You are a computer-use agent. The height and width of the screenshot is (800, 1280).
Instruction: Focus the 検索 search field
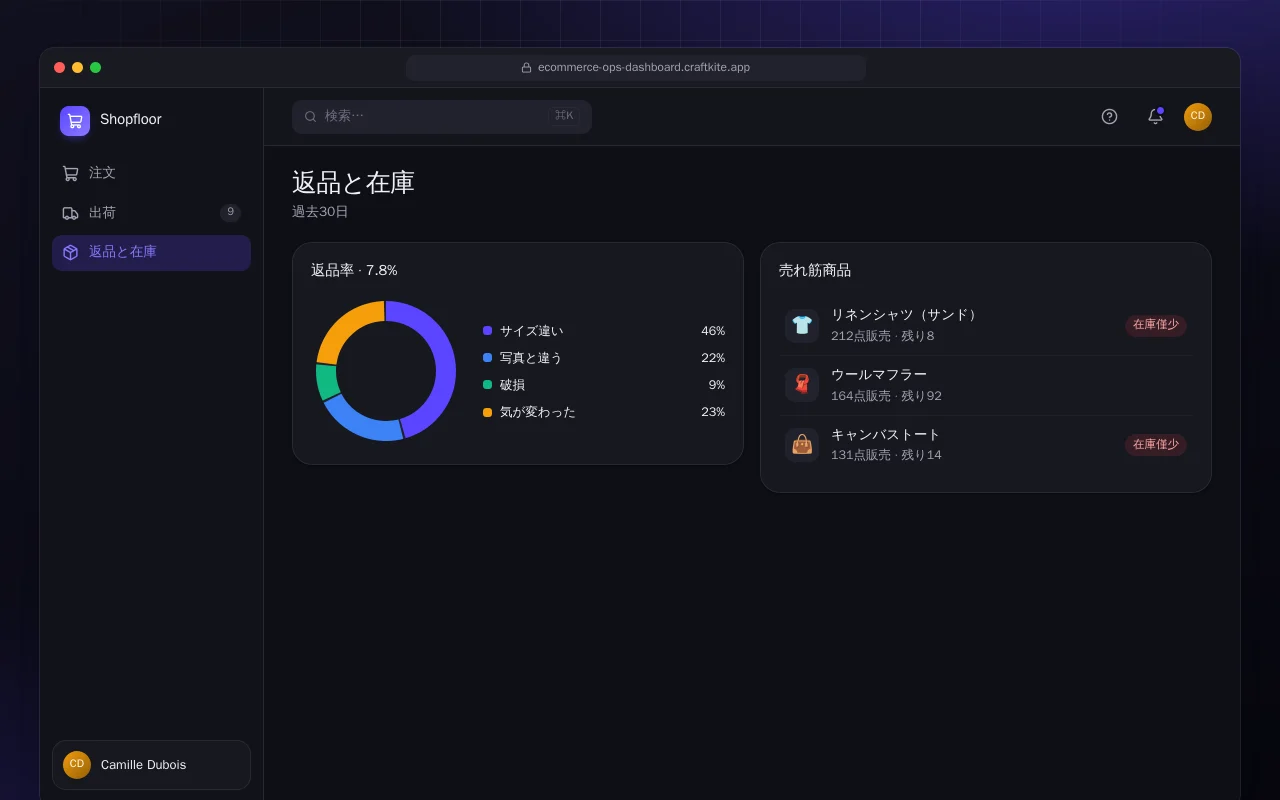point(442,116)
